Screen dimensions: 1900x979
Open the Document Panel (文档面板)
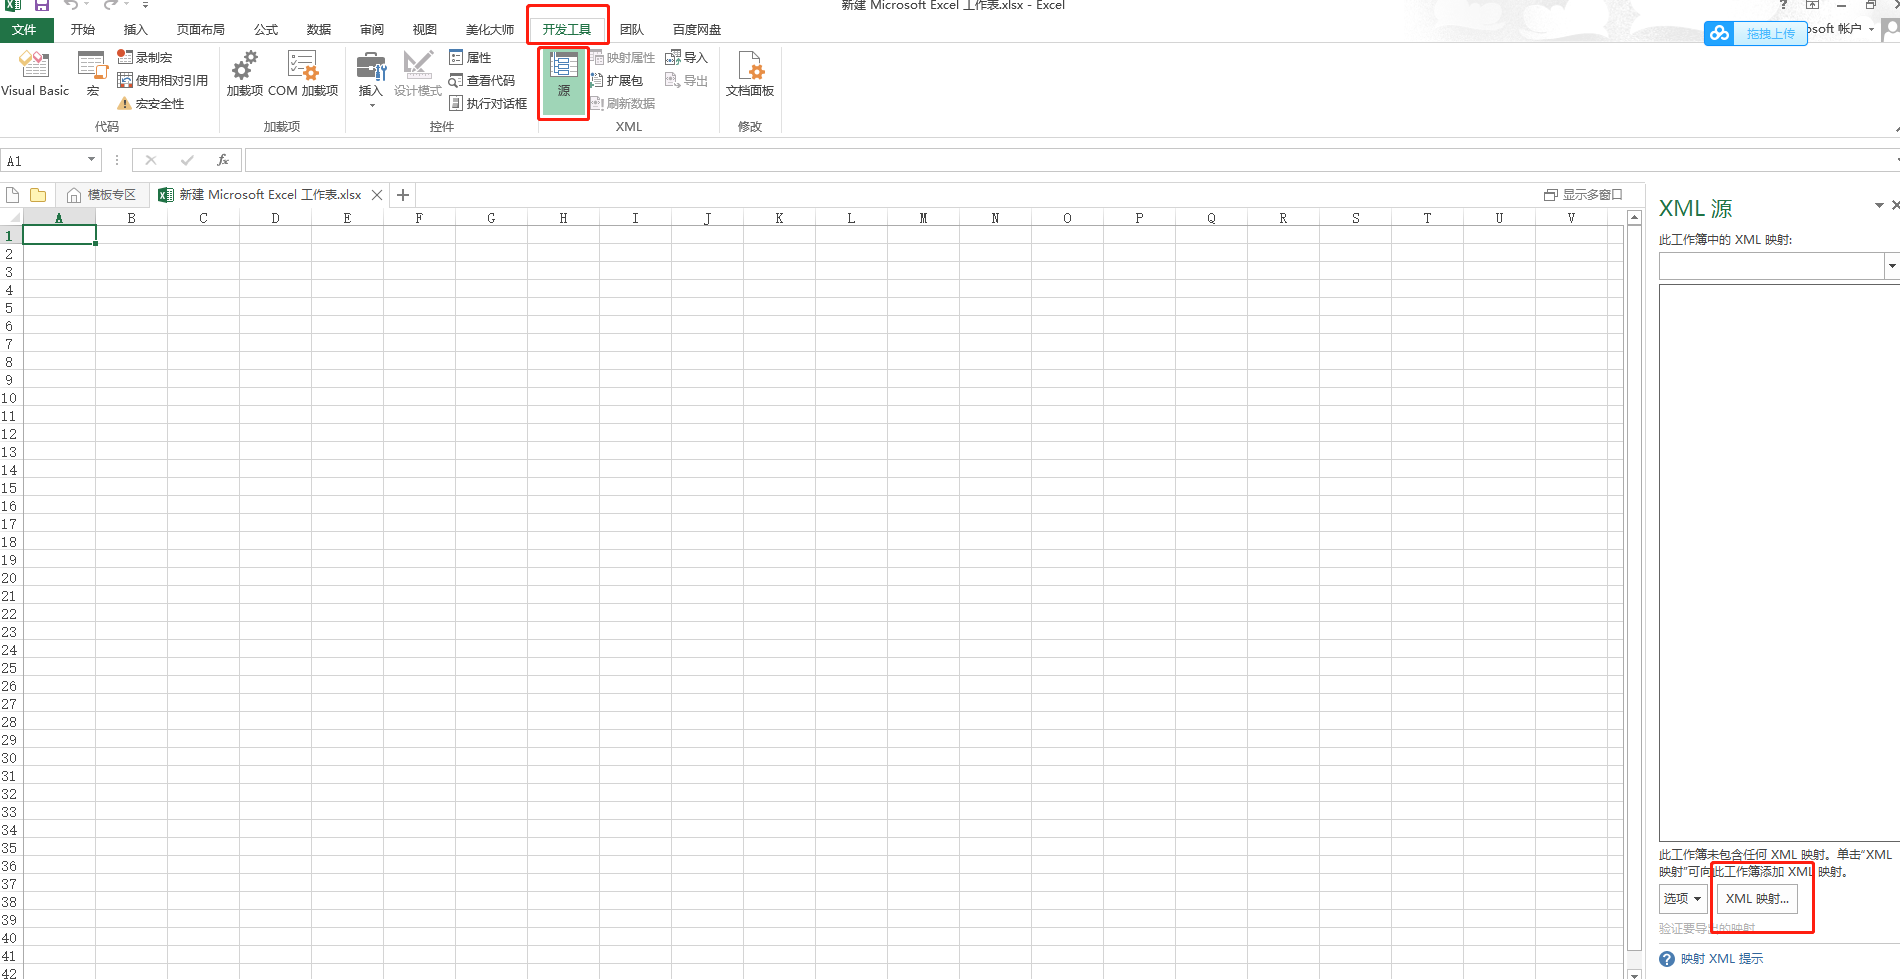pyautogui.click(x=750, y=75)
